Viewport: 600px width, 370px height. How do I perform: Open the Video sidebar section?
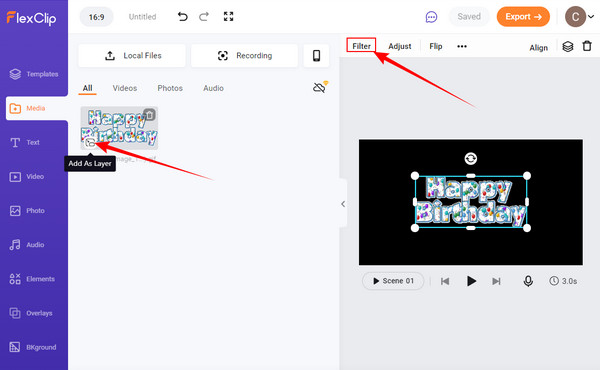click(27, 176)
